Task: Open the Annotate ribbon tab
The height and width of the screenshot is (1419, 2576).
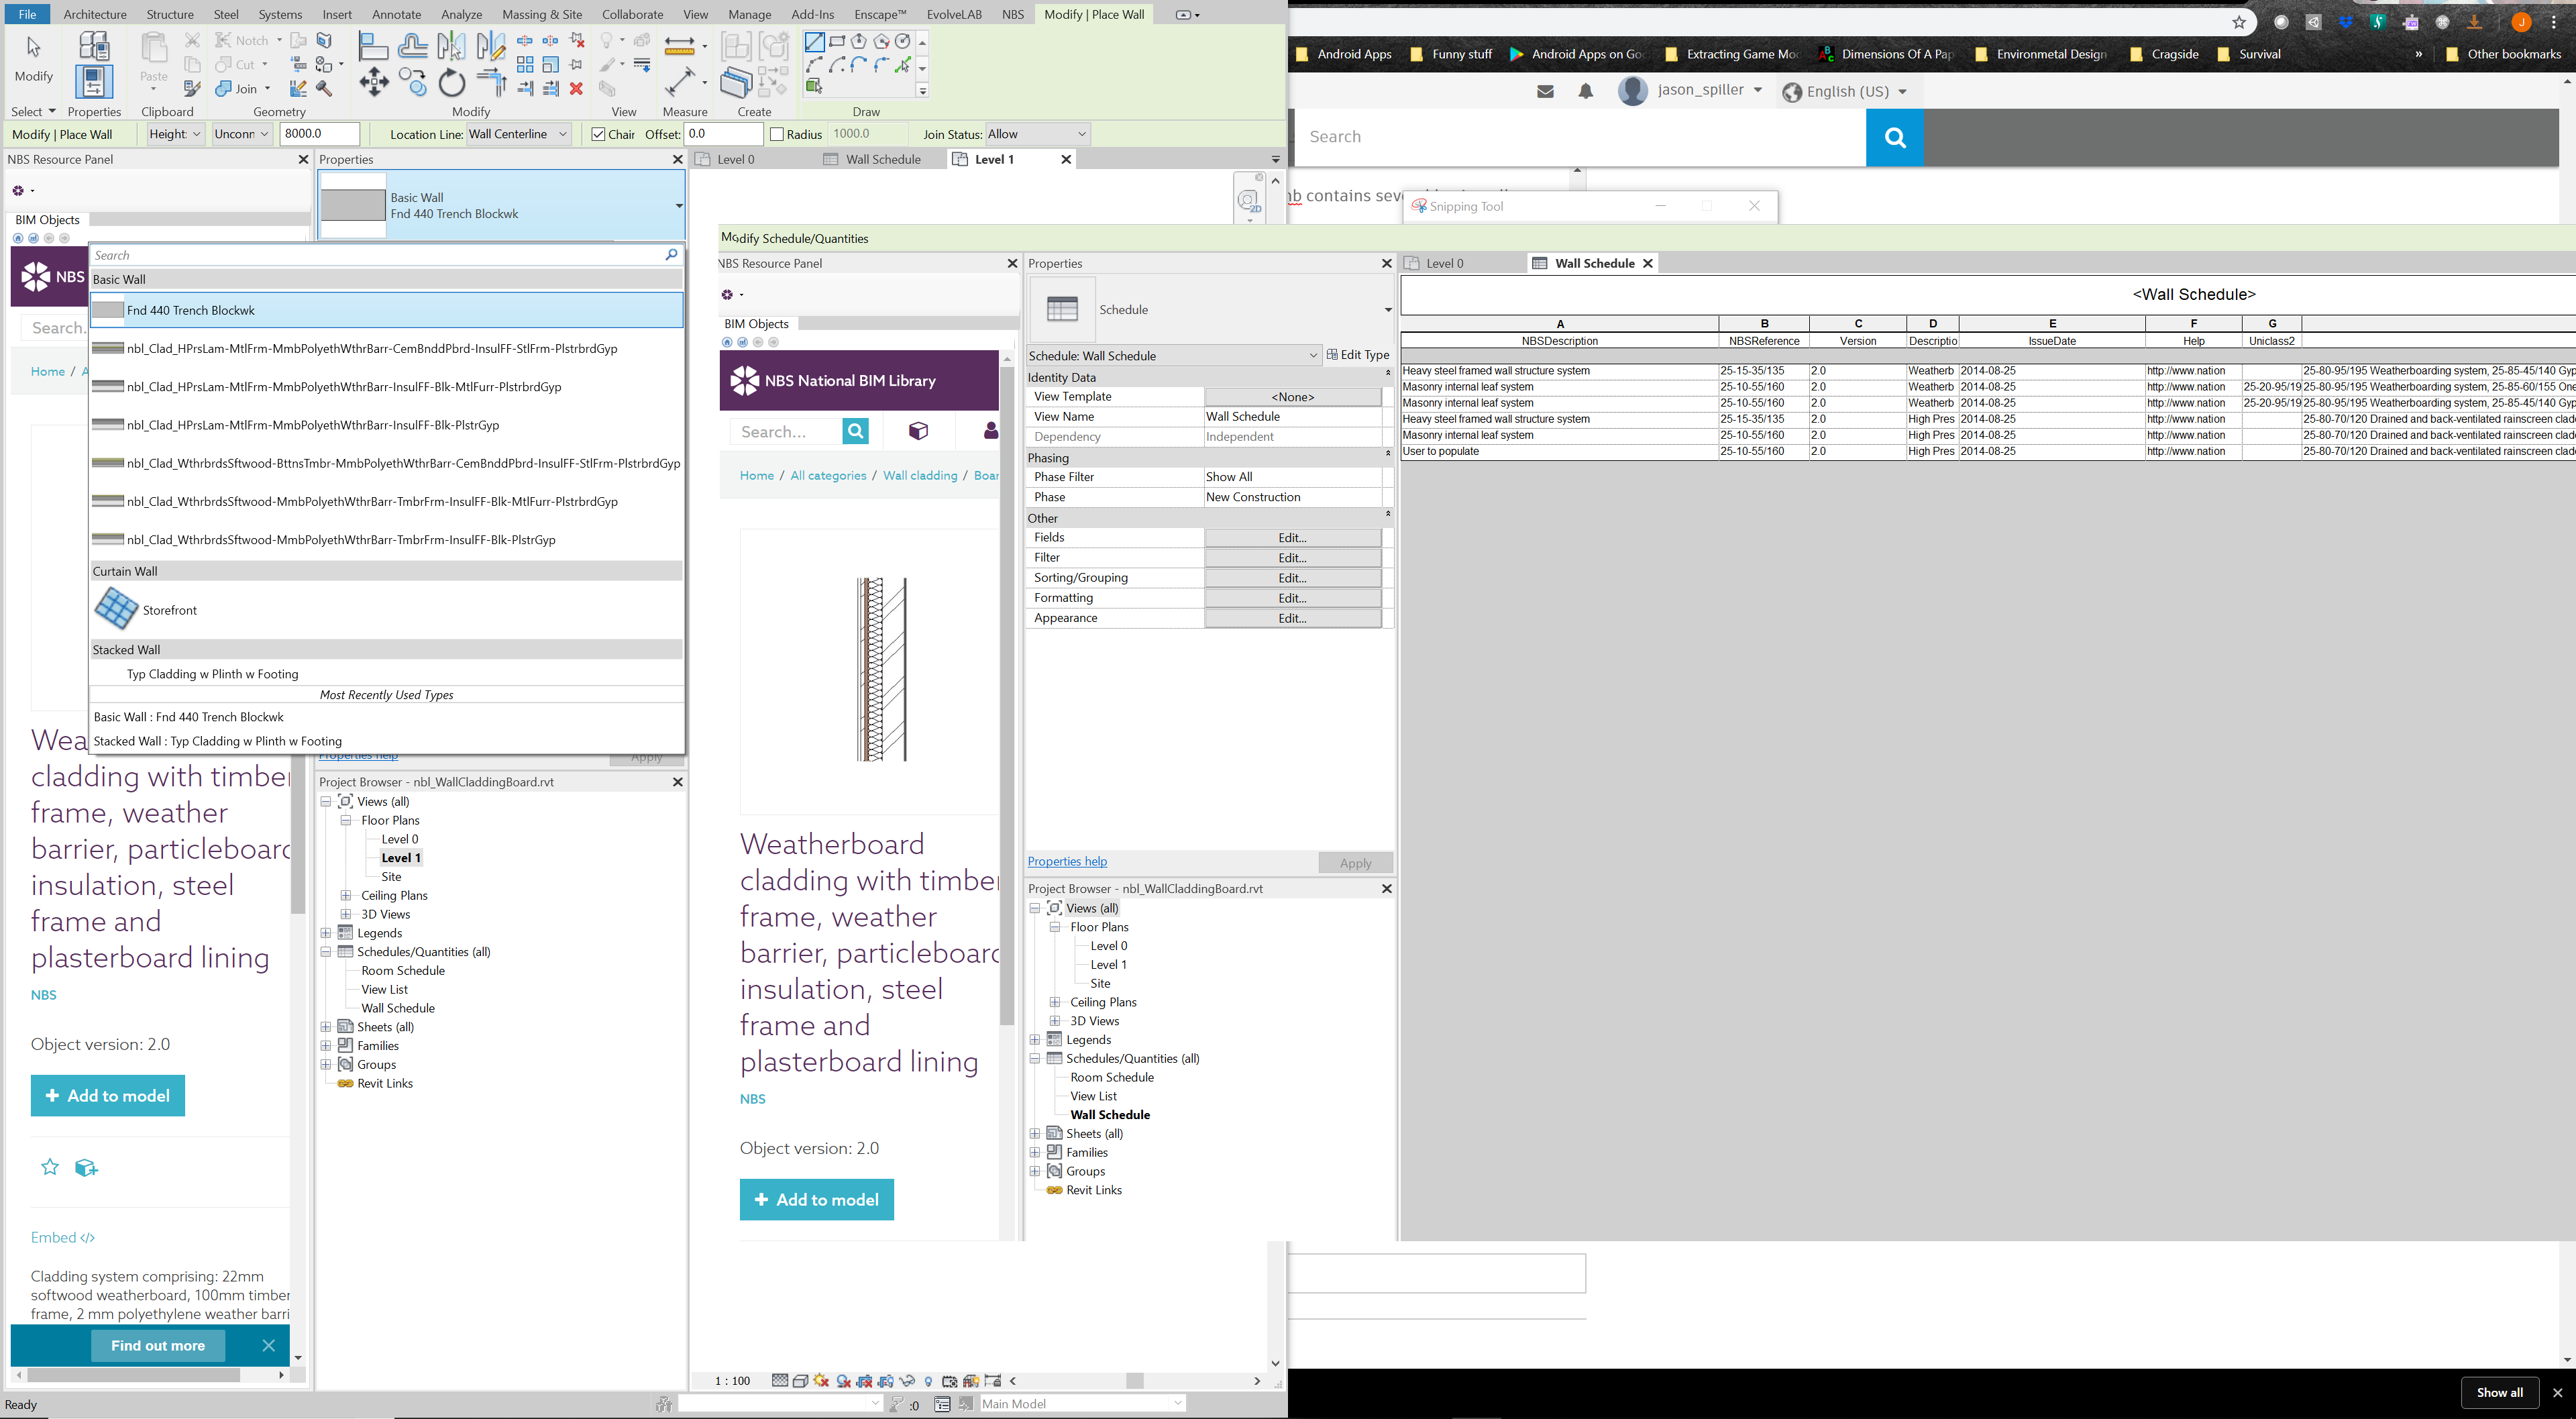Action: click(x=396, y=14)
